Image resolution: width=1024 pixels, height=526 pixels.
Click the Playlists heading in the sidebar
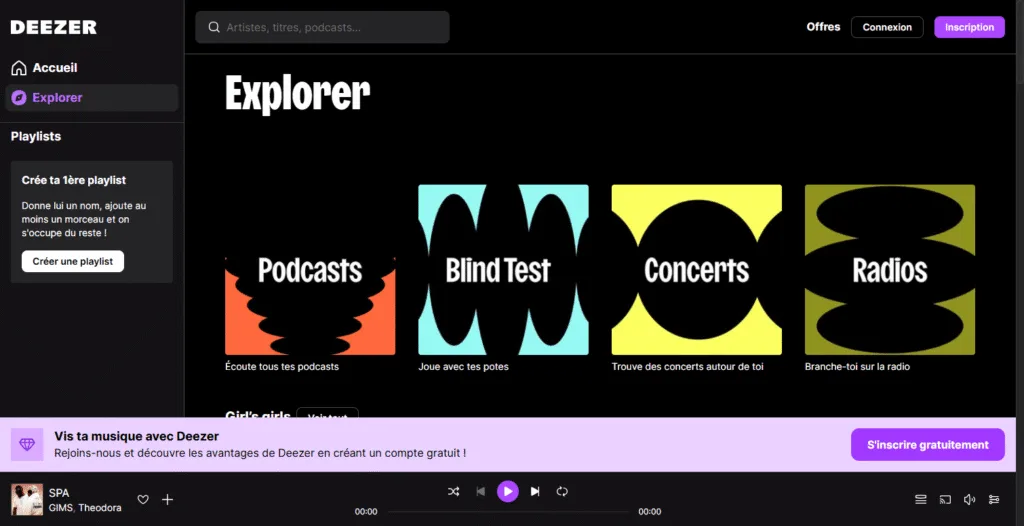(x=36, y=137)
